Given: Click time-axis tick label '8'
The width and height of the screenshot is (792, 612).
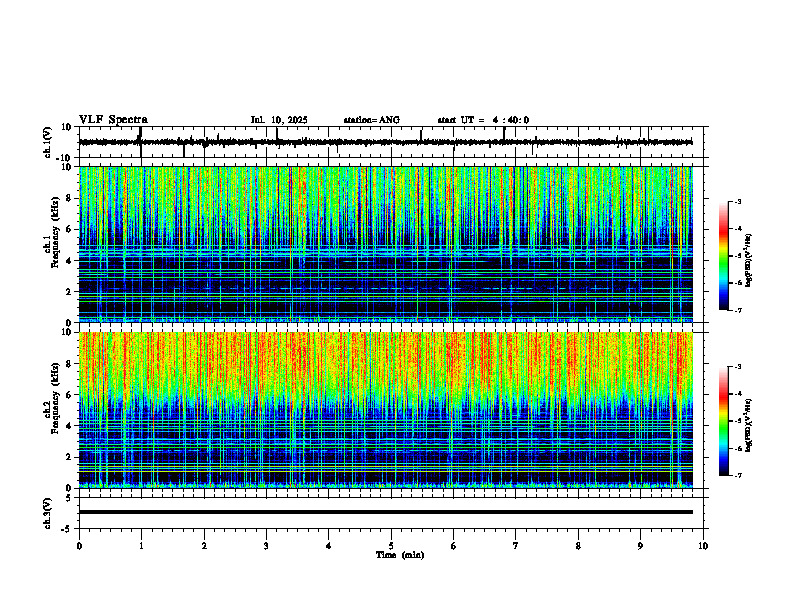Looking at the screenshot, I should (578, 546).
